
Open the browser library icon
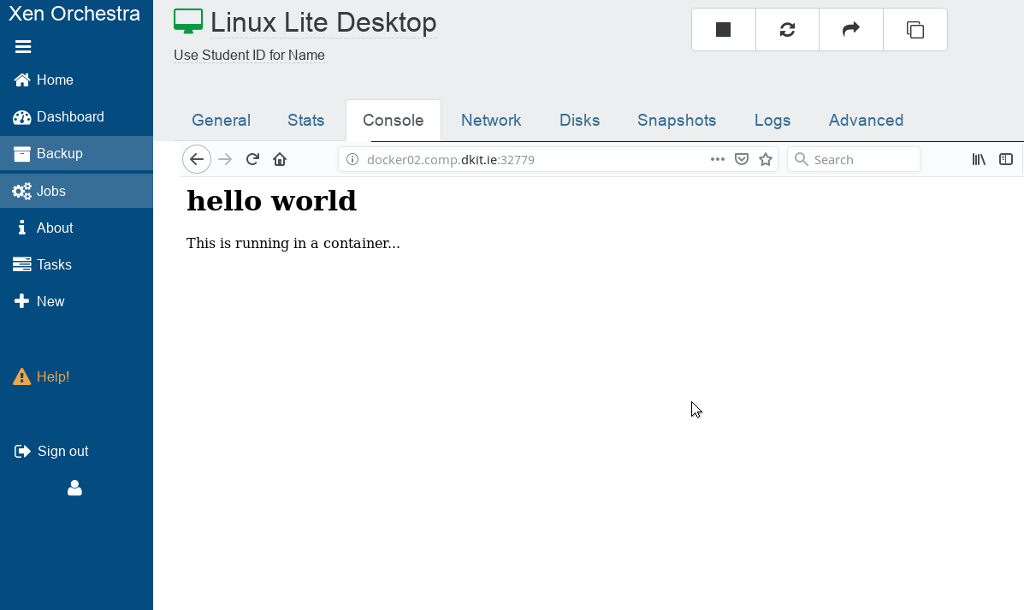click(978, 159)
